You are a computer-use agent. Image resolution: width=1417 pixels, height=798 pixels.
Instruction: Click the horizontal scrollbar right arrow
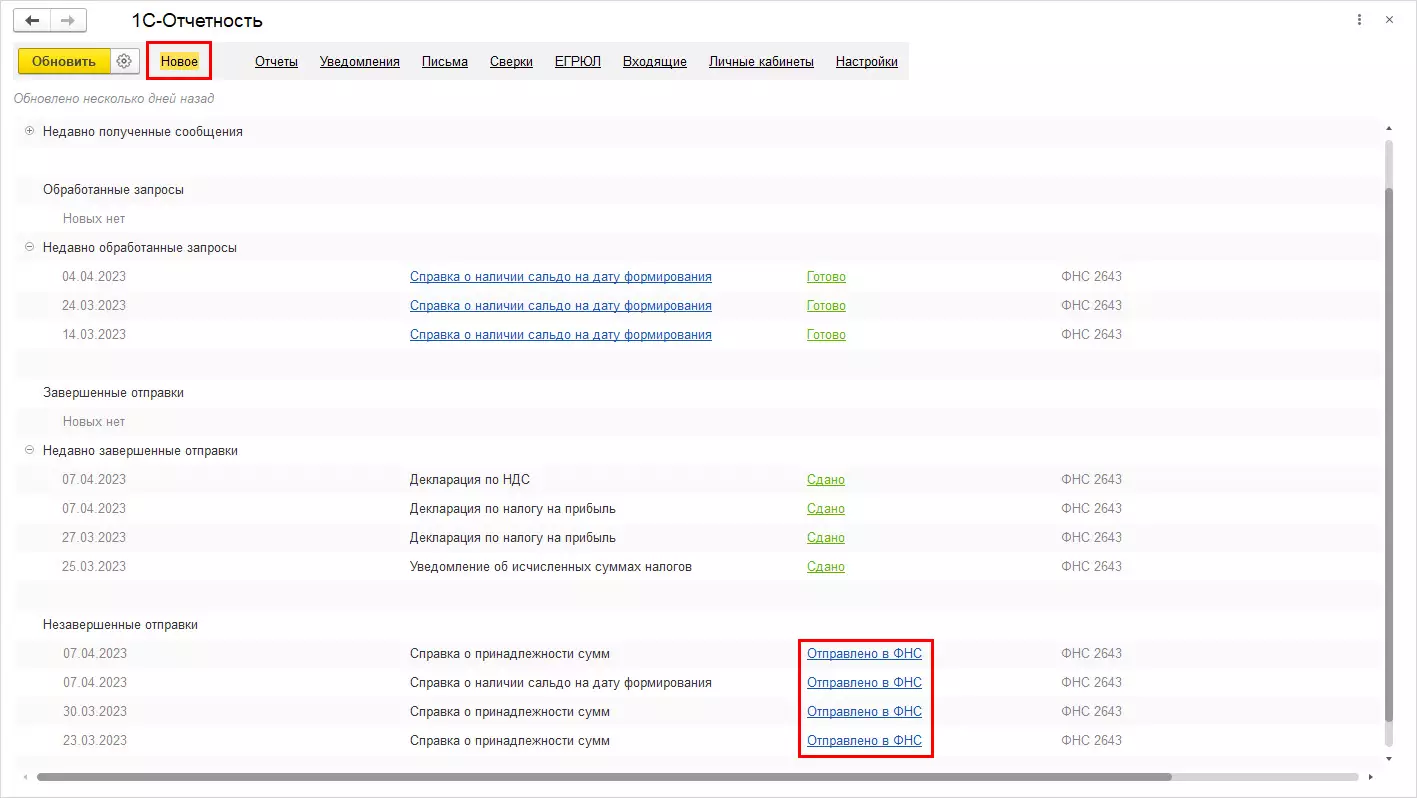[1370, 777]
